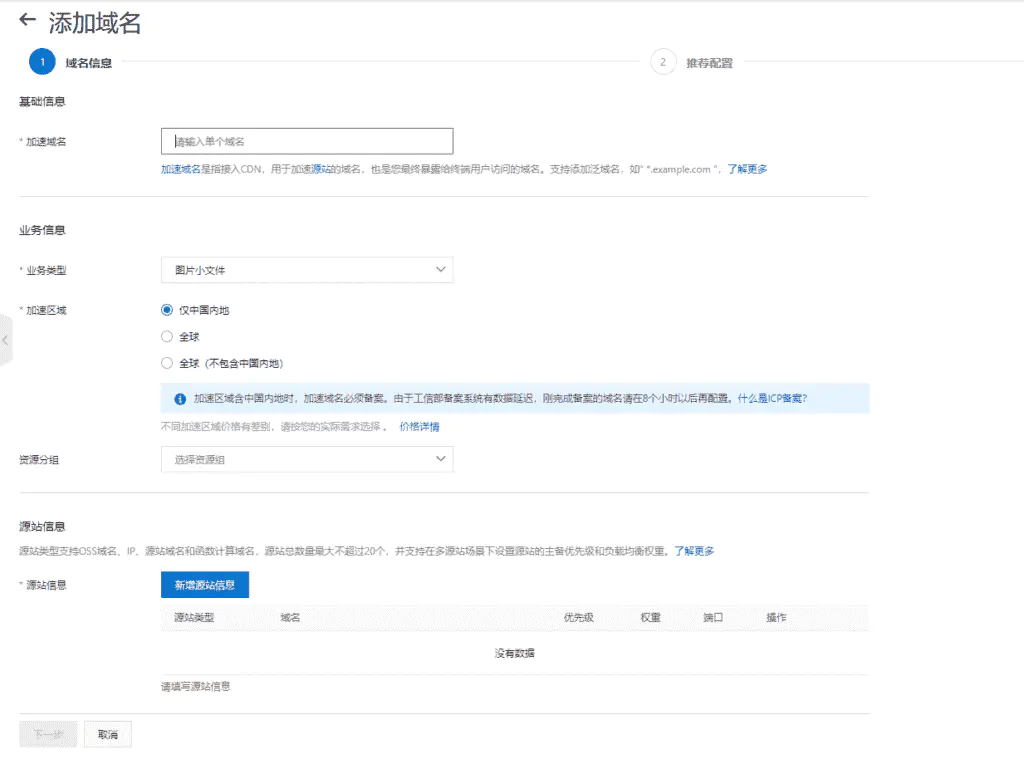
Task: Select the 仅中国内地 radio option
Action: coord(167,310)
